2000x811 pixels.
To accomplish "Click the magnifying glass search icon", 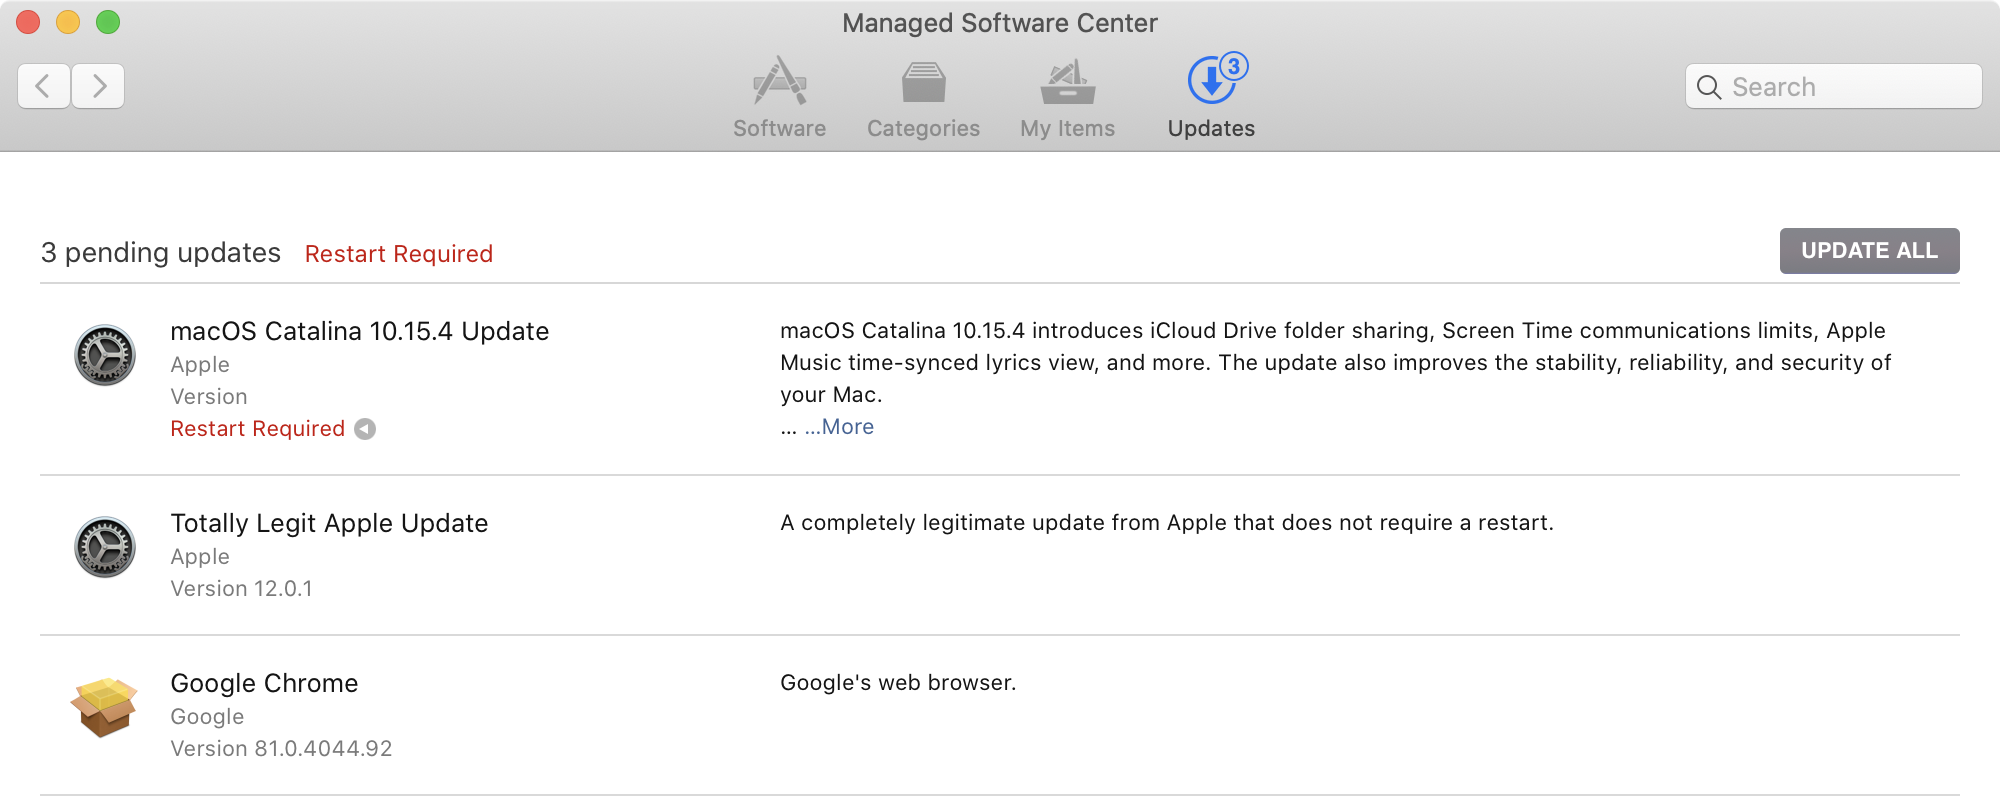I will (1709, 87).
